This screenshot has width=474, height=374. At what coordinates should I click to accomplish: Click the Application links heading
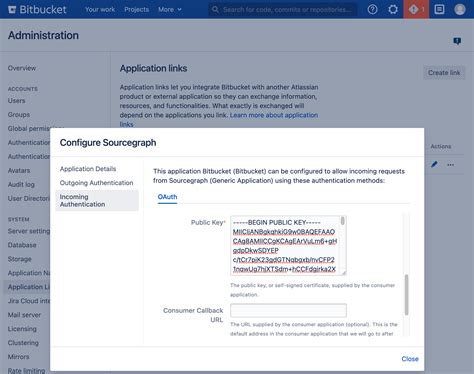[x=153, y=68]
